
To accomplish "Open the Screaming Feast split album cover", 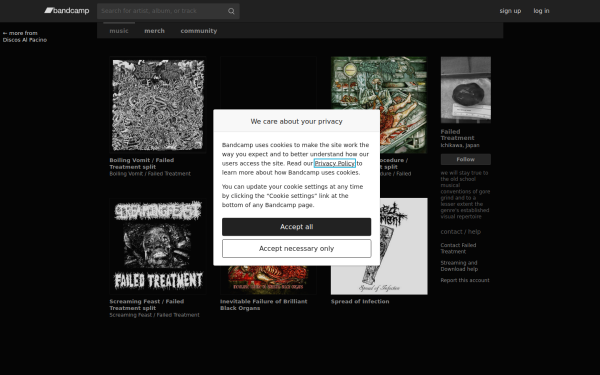I will [x=158, y=246].
